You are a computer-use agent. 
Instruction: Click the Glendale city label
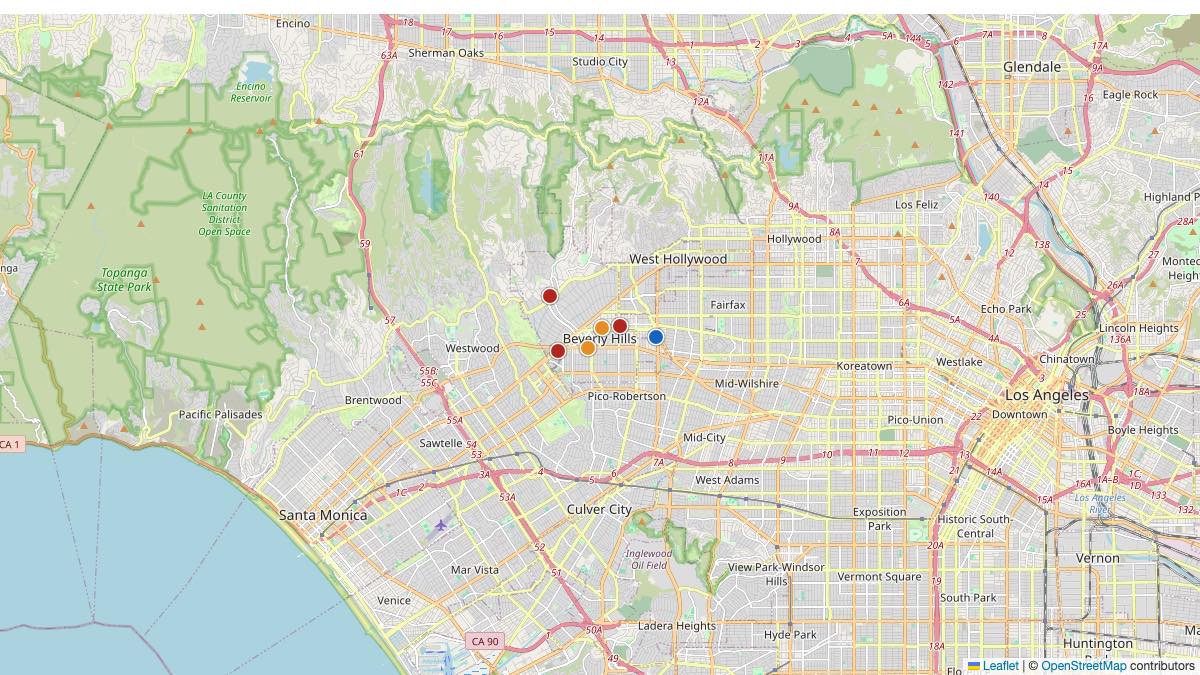point(1032,67)
